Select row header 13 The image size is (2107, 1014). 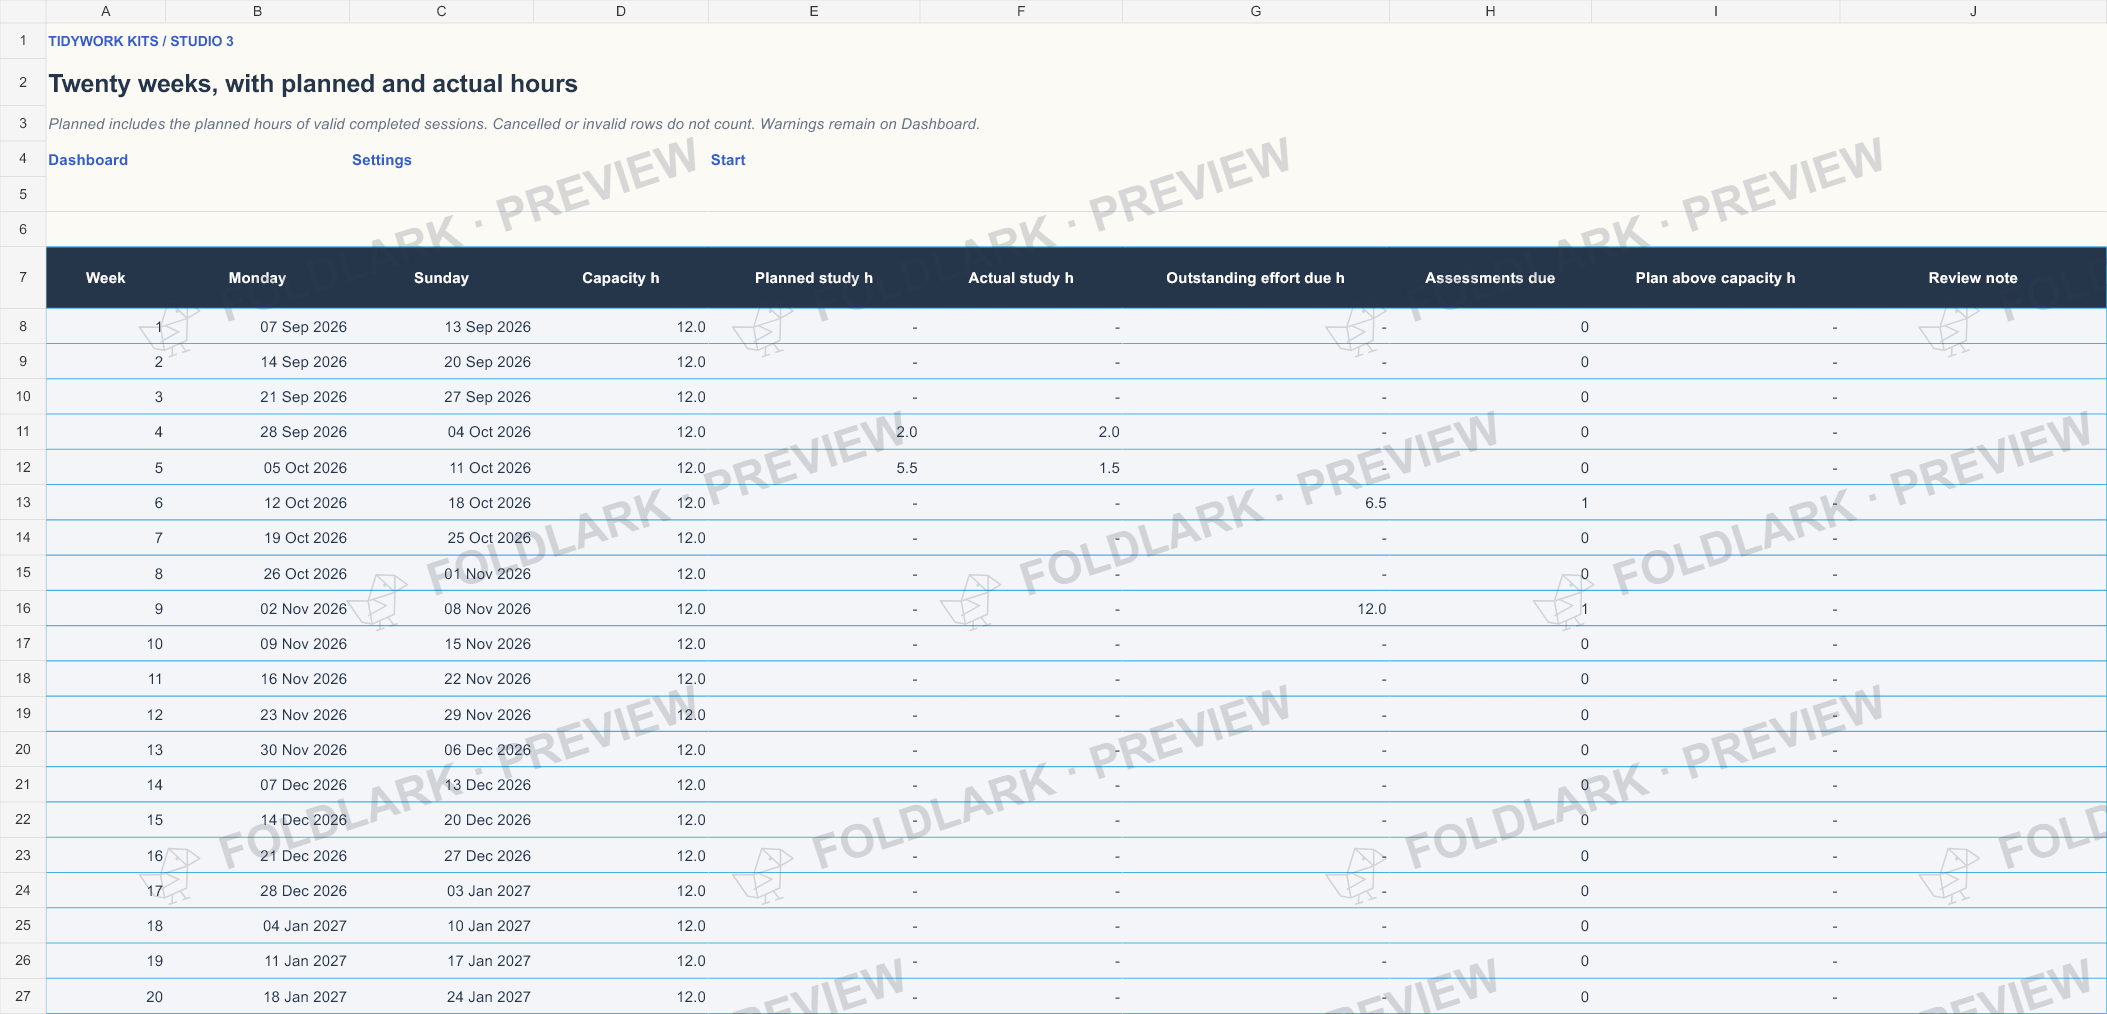[23, 502]
